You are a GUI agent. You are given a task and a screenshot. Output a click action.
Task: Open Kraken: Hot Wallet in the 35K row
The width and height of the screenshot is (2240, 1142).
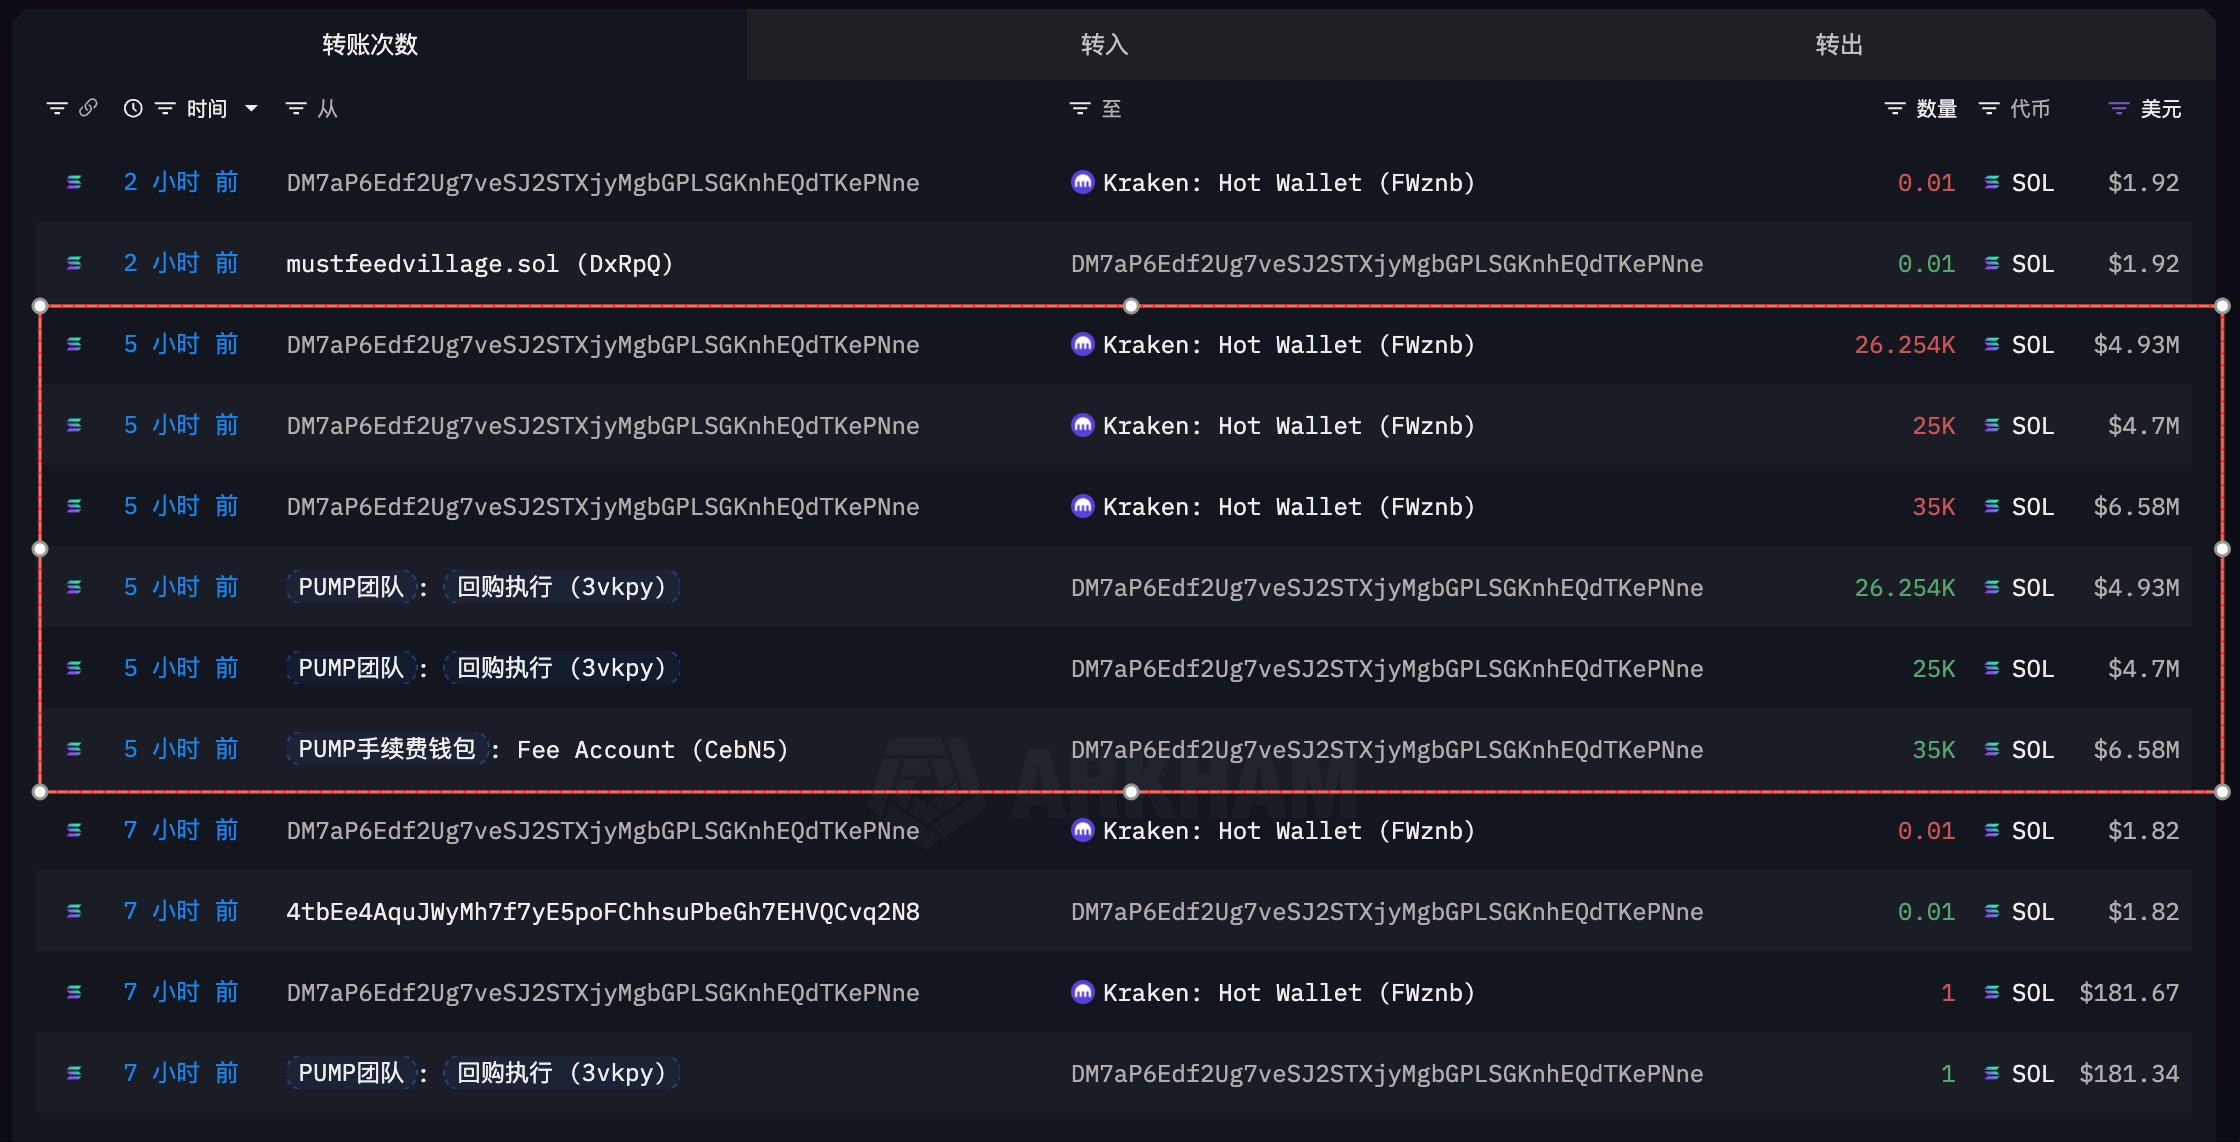1289,507
